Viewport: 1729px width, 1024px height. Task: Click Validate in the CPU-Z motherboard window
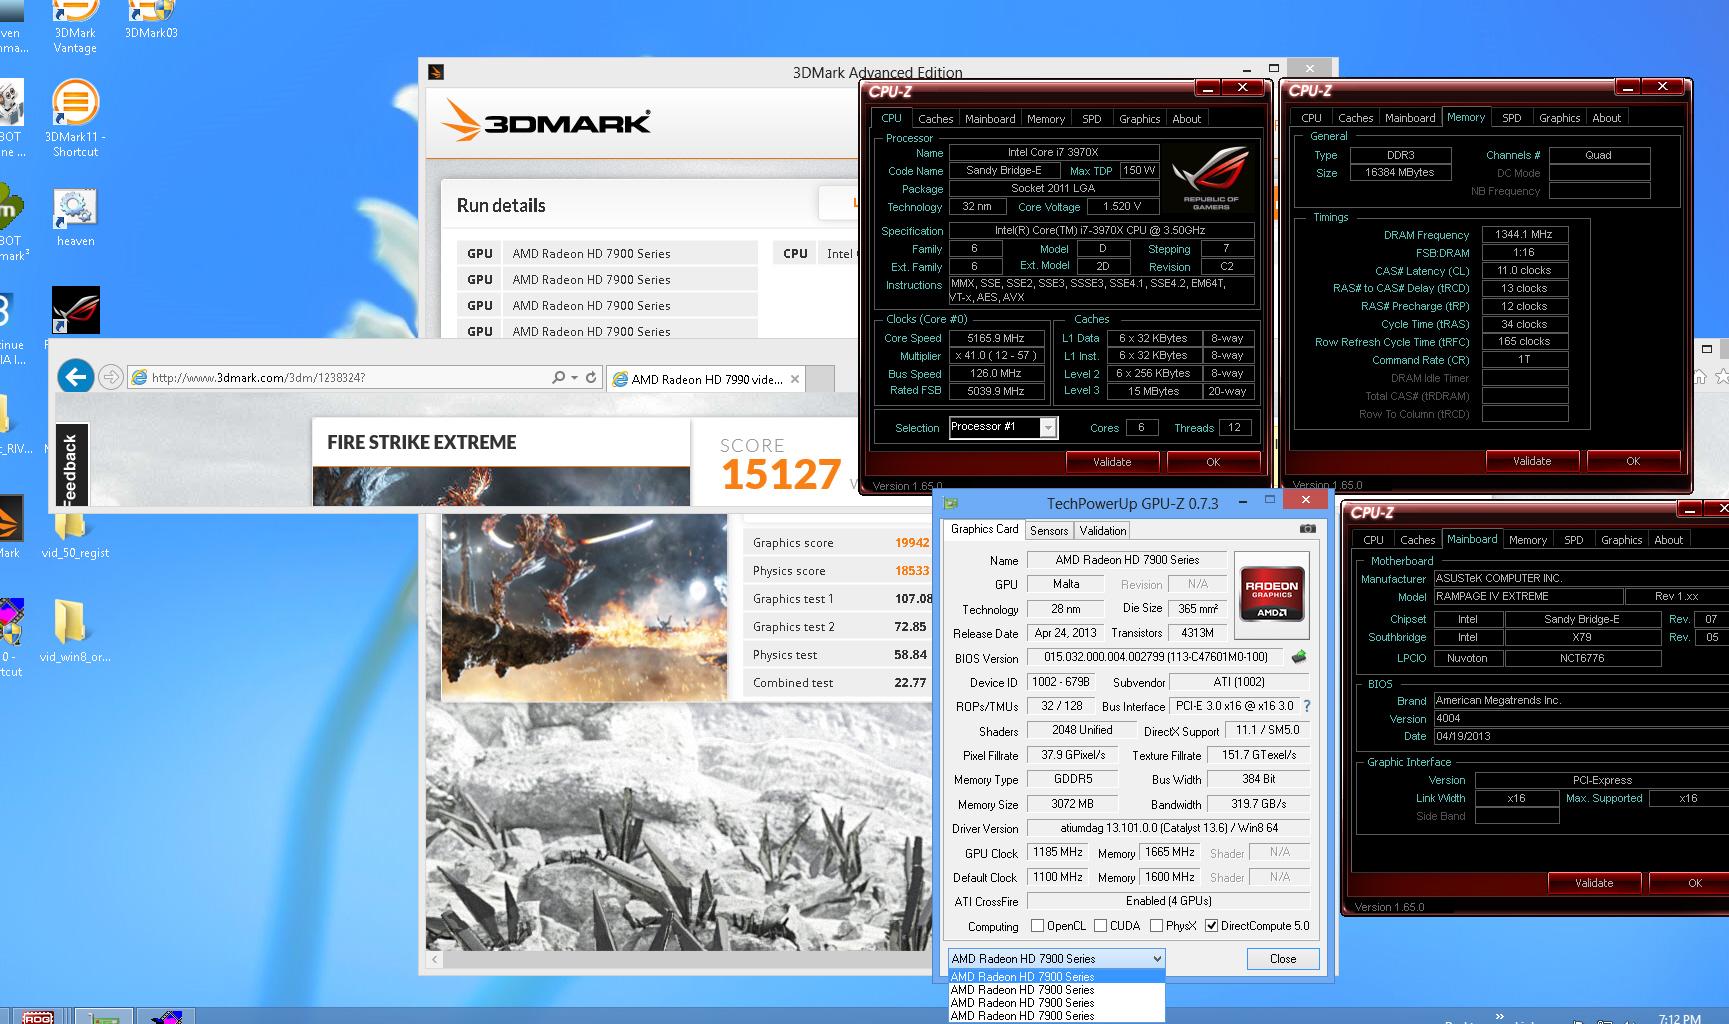pyautogui.click(x=1594, y=882)
